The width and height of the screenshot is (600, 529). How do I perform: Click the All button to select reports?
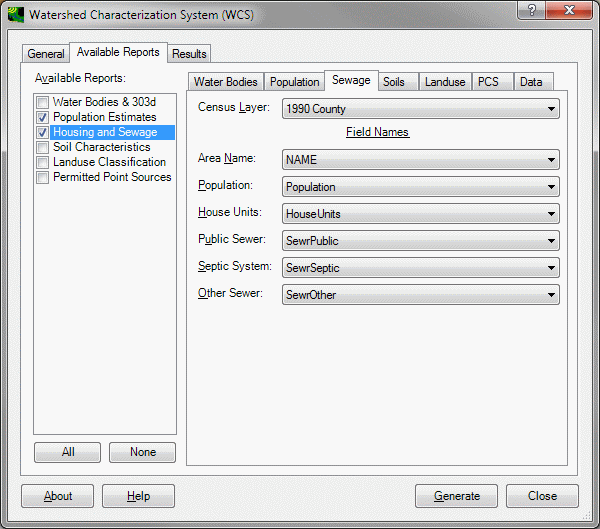(68, 452)
